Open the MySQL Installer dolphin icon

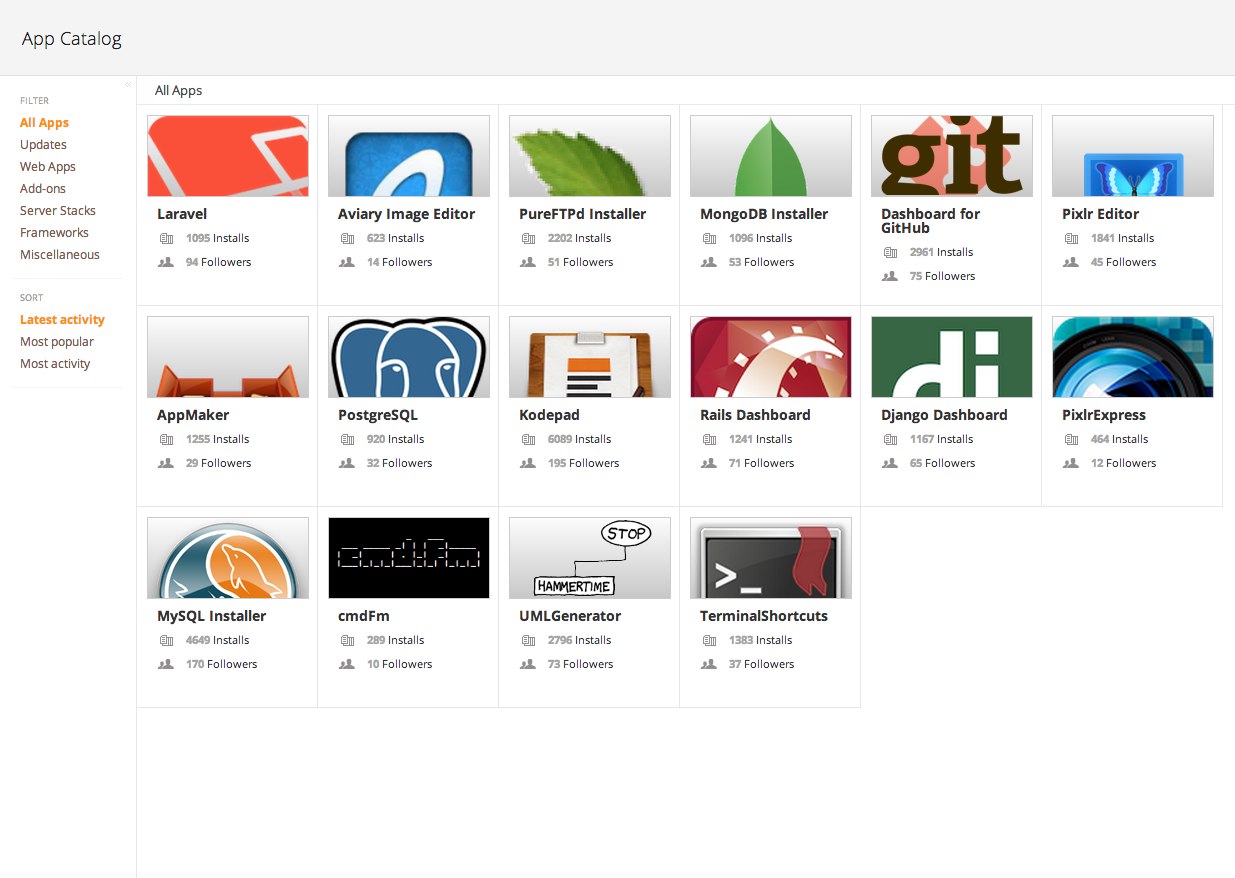point(228,558)
